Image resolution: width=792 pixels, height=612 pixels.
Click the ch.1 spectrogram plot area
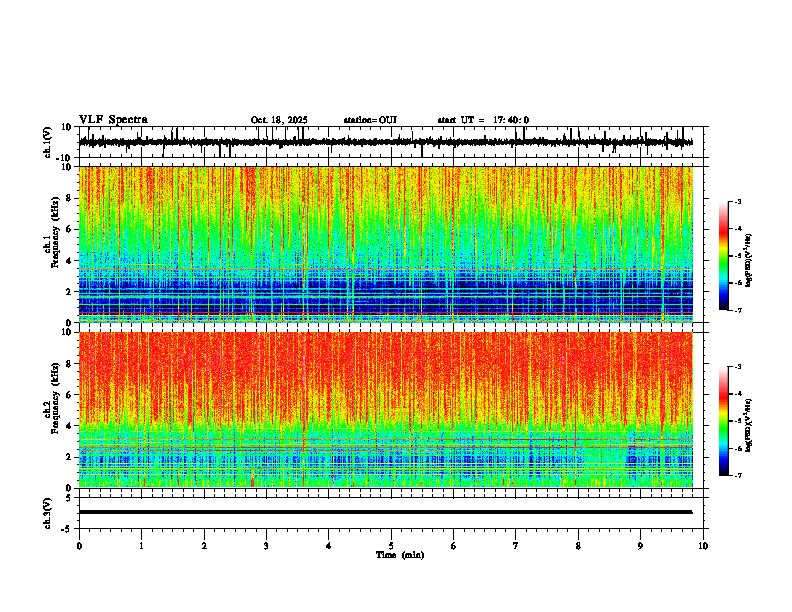pos(386,244)
